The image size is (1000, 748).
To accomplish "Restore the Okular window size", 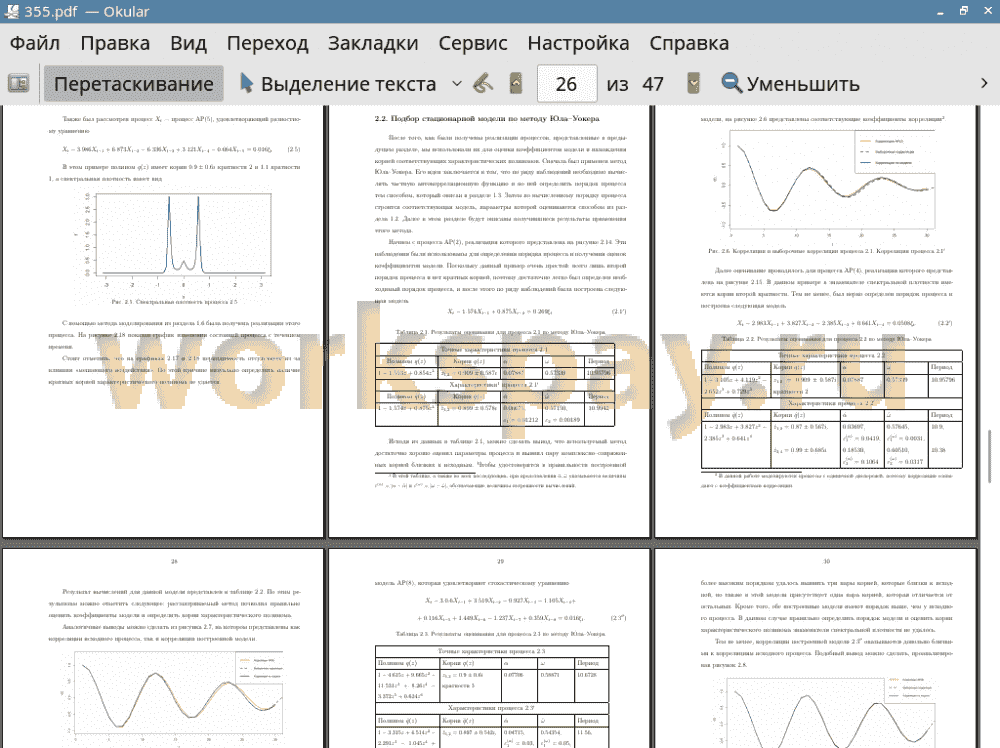I will tap(964, 11).
